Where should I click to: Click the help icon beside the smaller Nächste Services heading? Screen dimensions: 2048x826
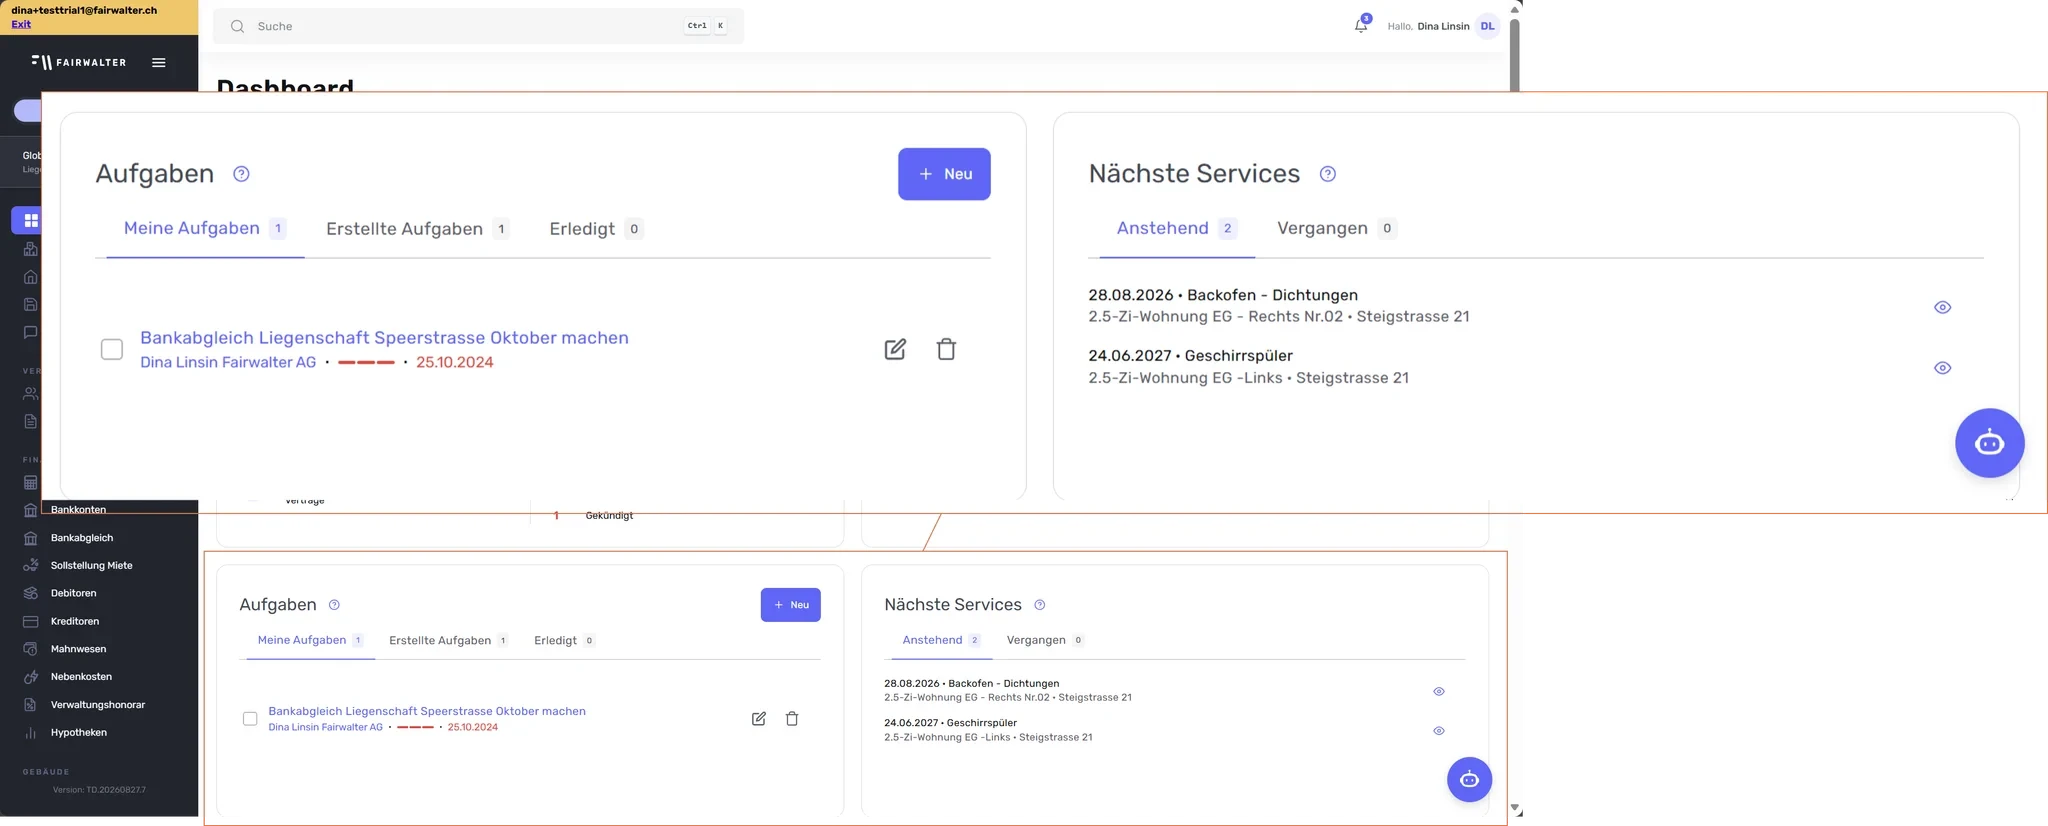[1040, 605]
